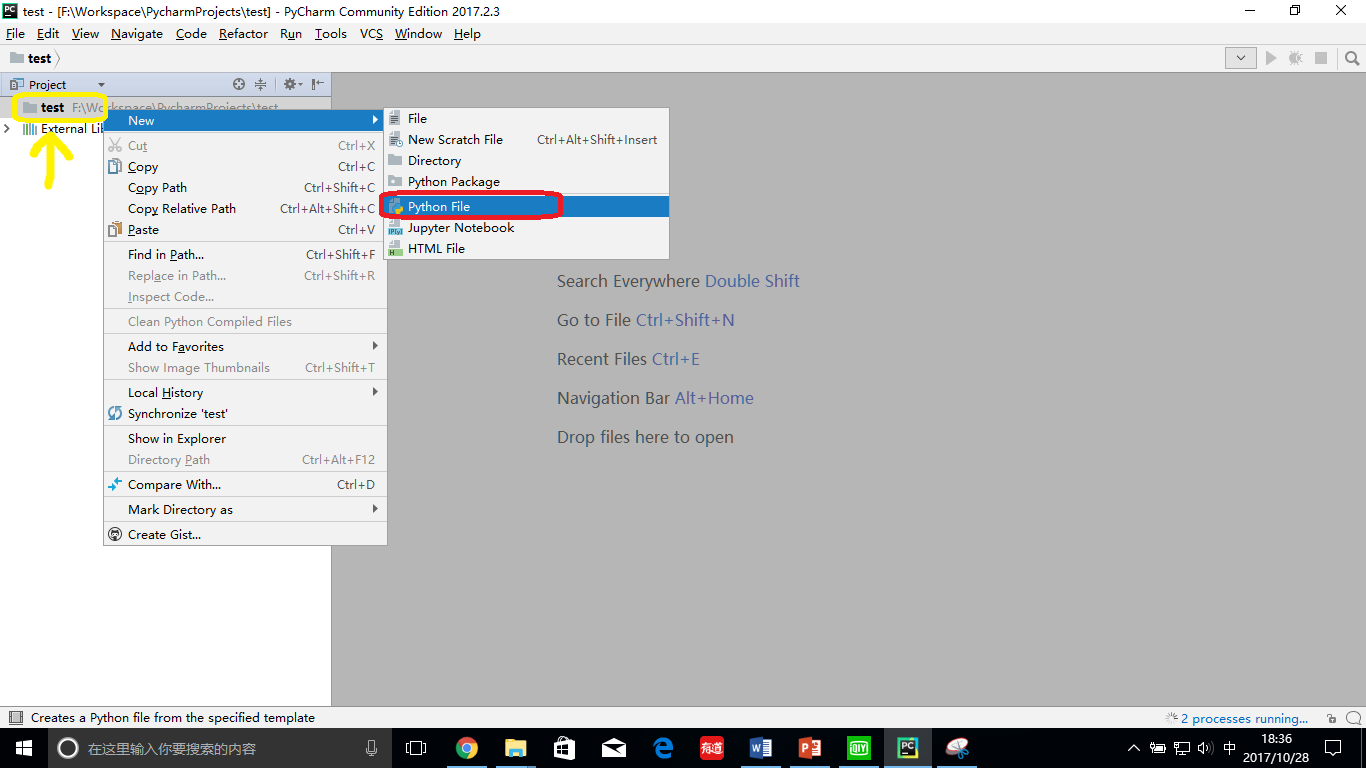The height and width of the screenshot is (768, 1366).
Task: Open the run configuration dropdown
Action: (1241, 58)
